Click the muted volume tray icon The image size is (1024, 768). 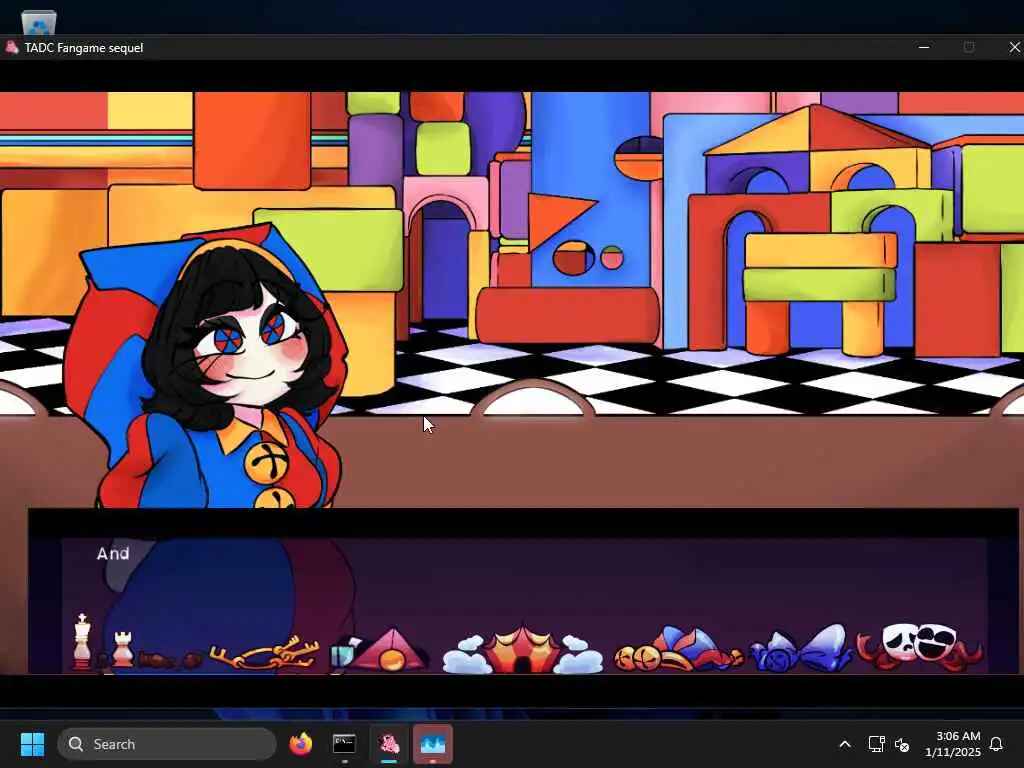click(902, 744)
